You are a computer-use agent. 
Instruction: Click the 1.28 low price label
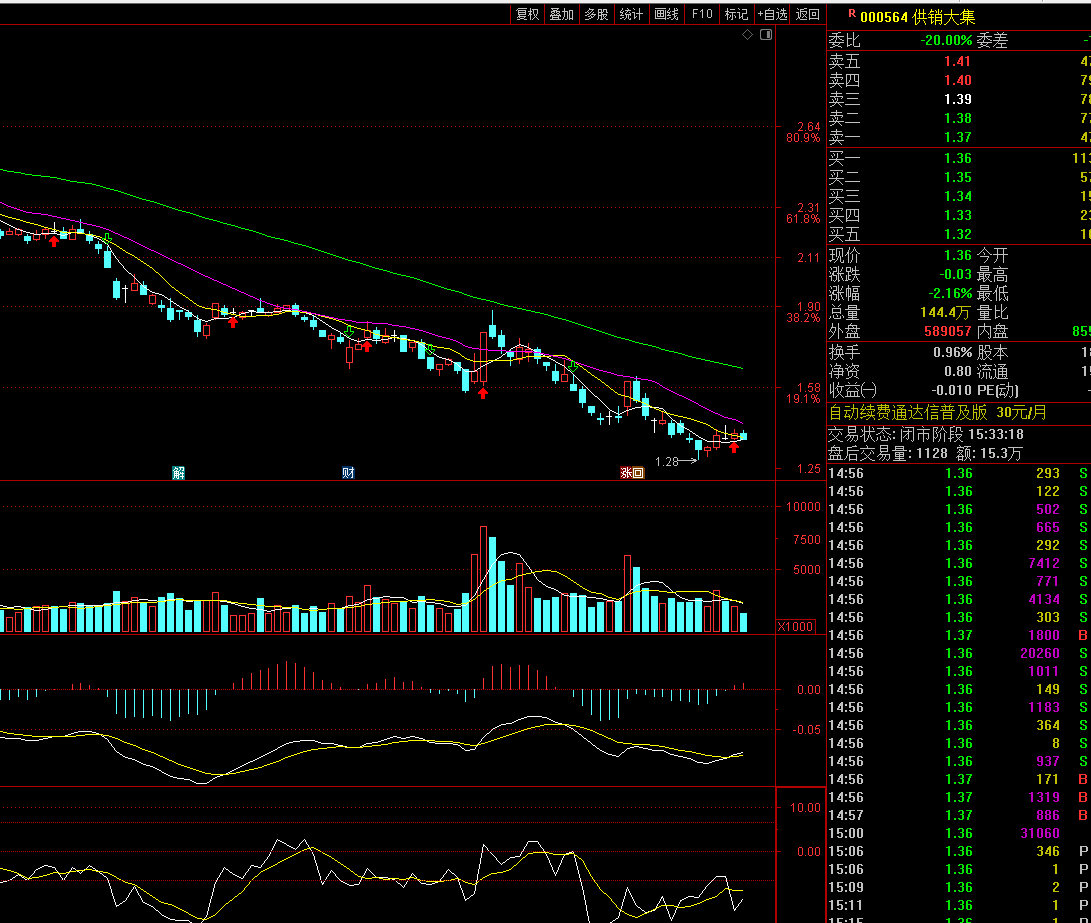pos(667,462)
